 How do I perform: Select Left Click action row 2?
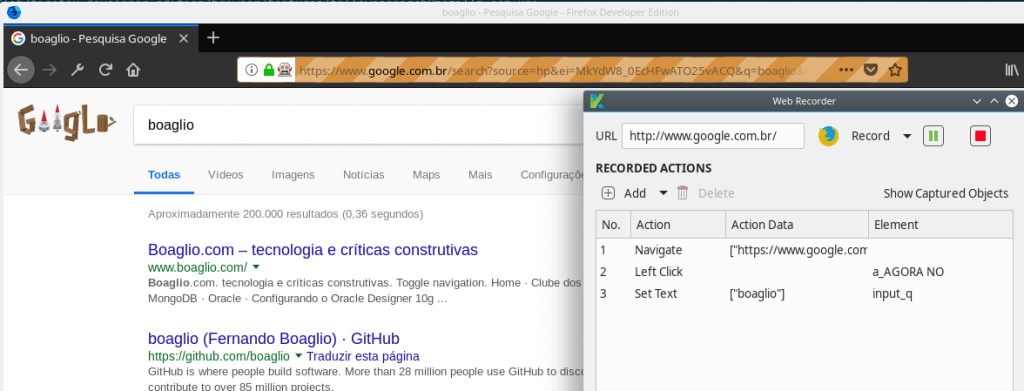click(x=805, y=272)
